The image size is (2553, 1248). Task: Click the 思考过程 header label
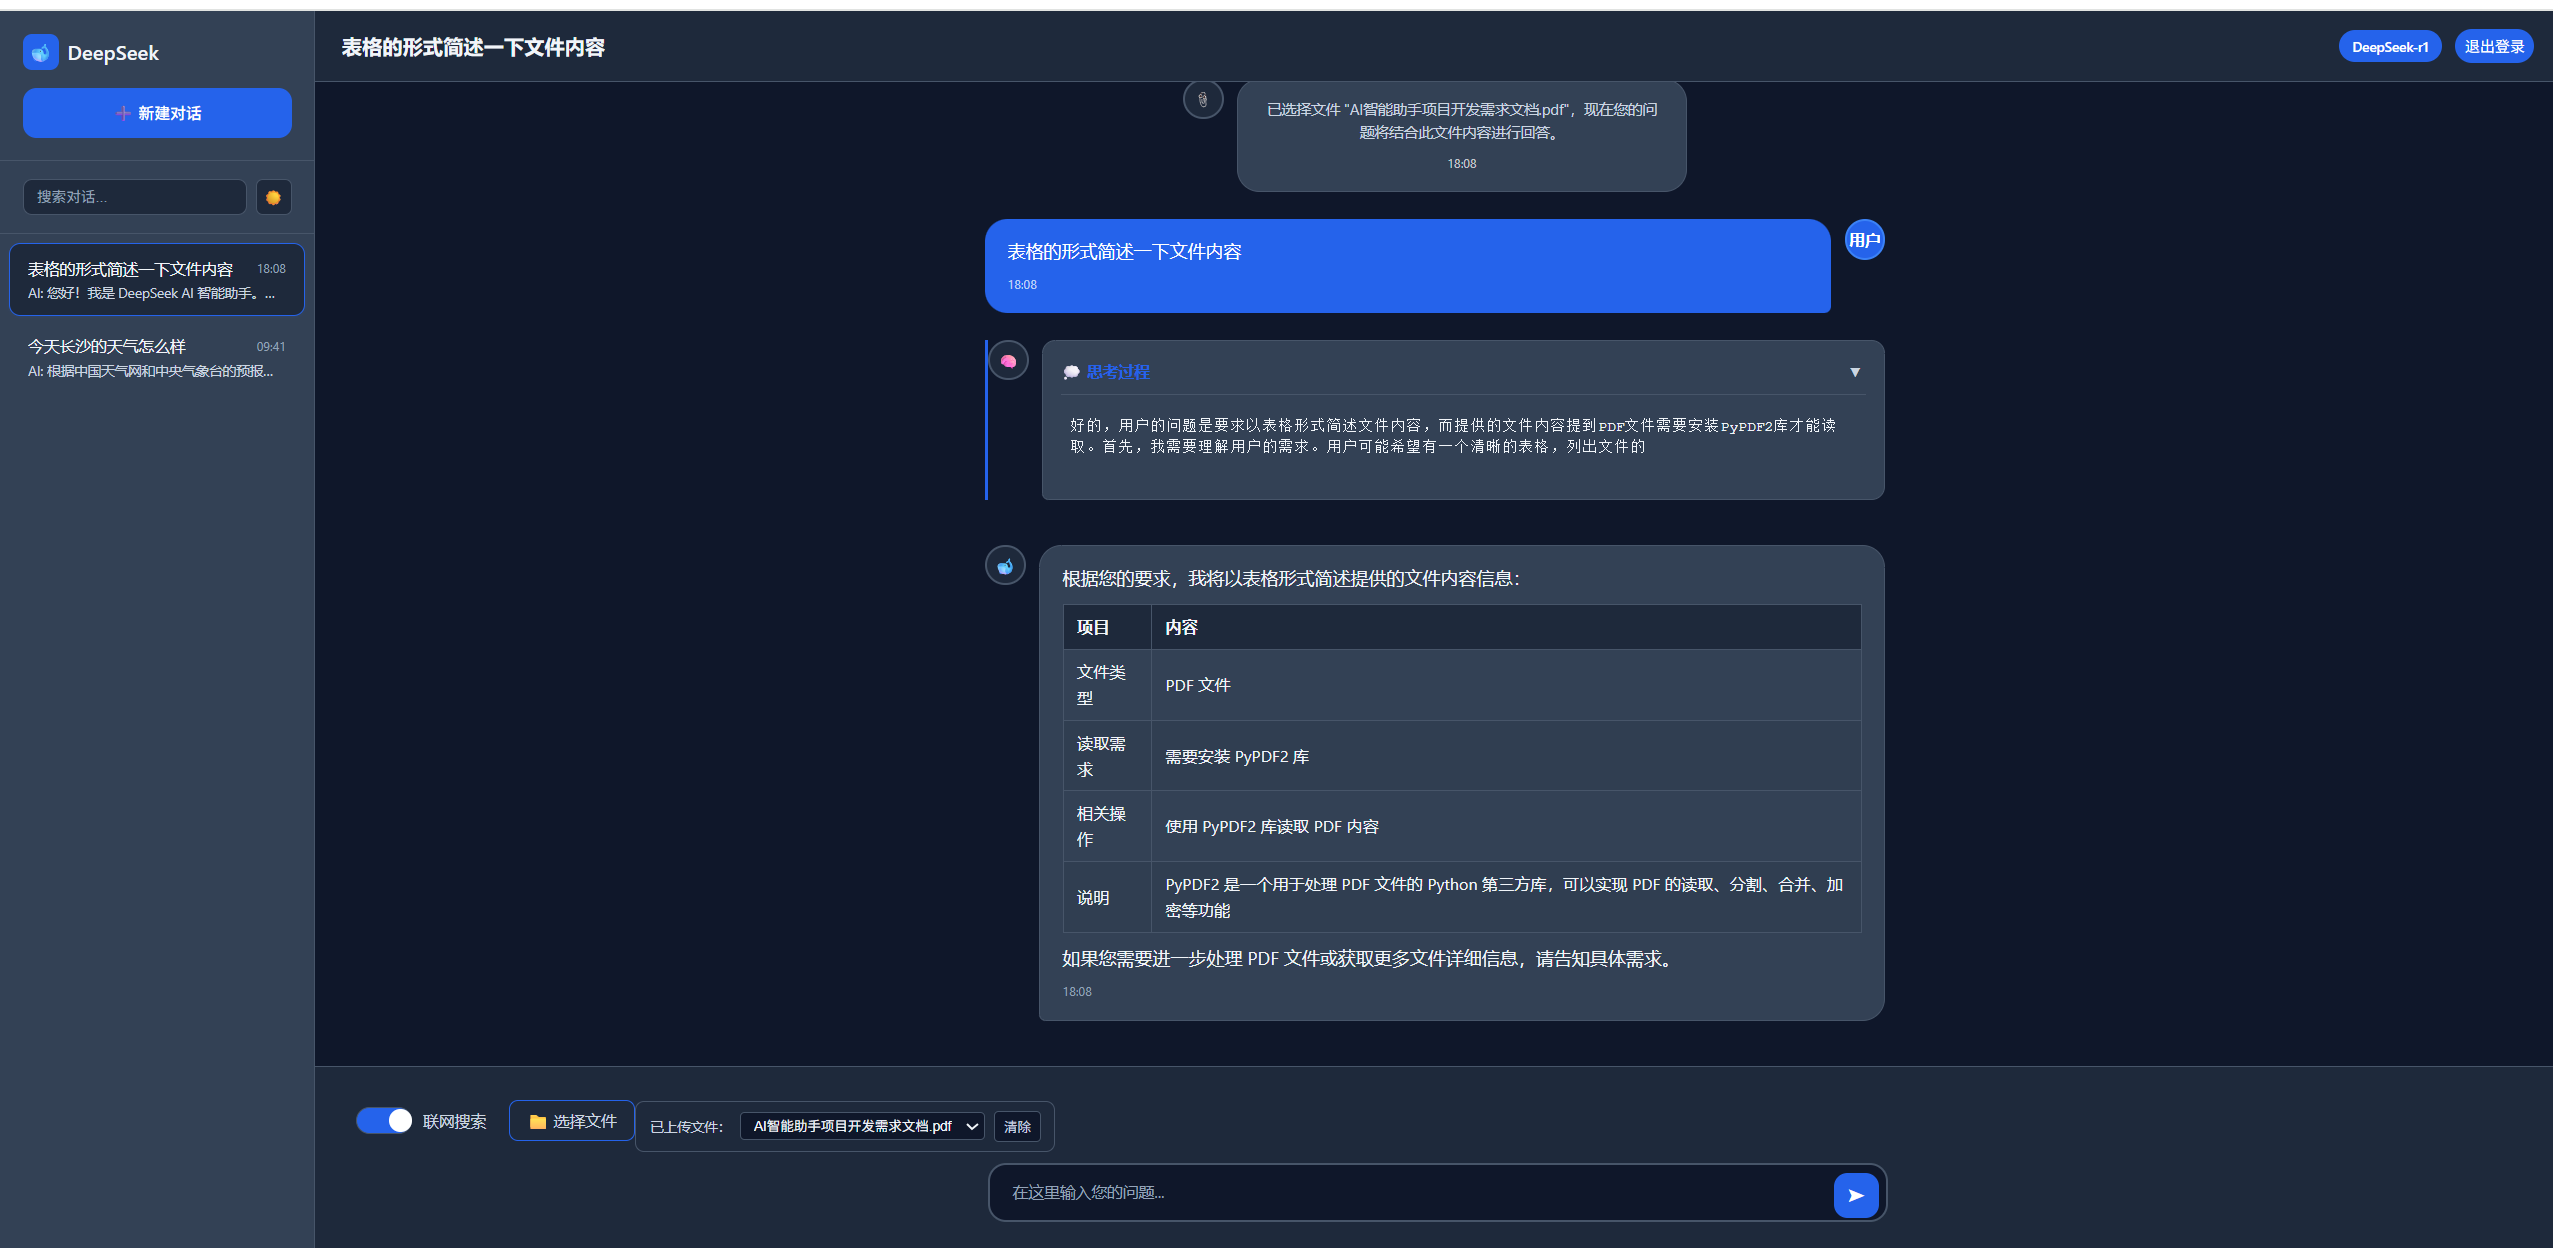pyautogui.click(x=1117, y=372)
